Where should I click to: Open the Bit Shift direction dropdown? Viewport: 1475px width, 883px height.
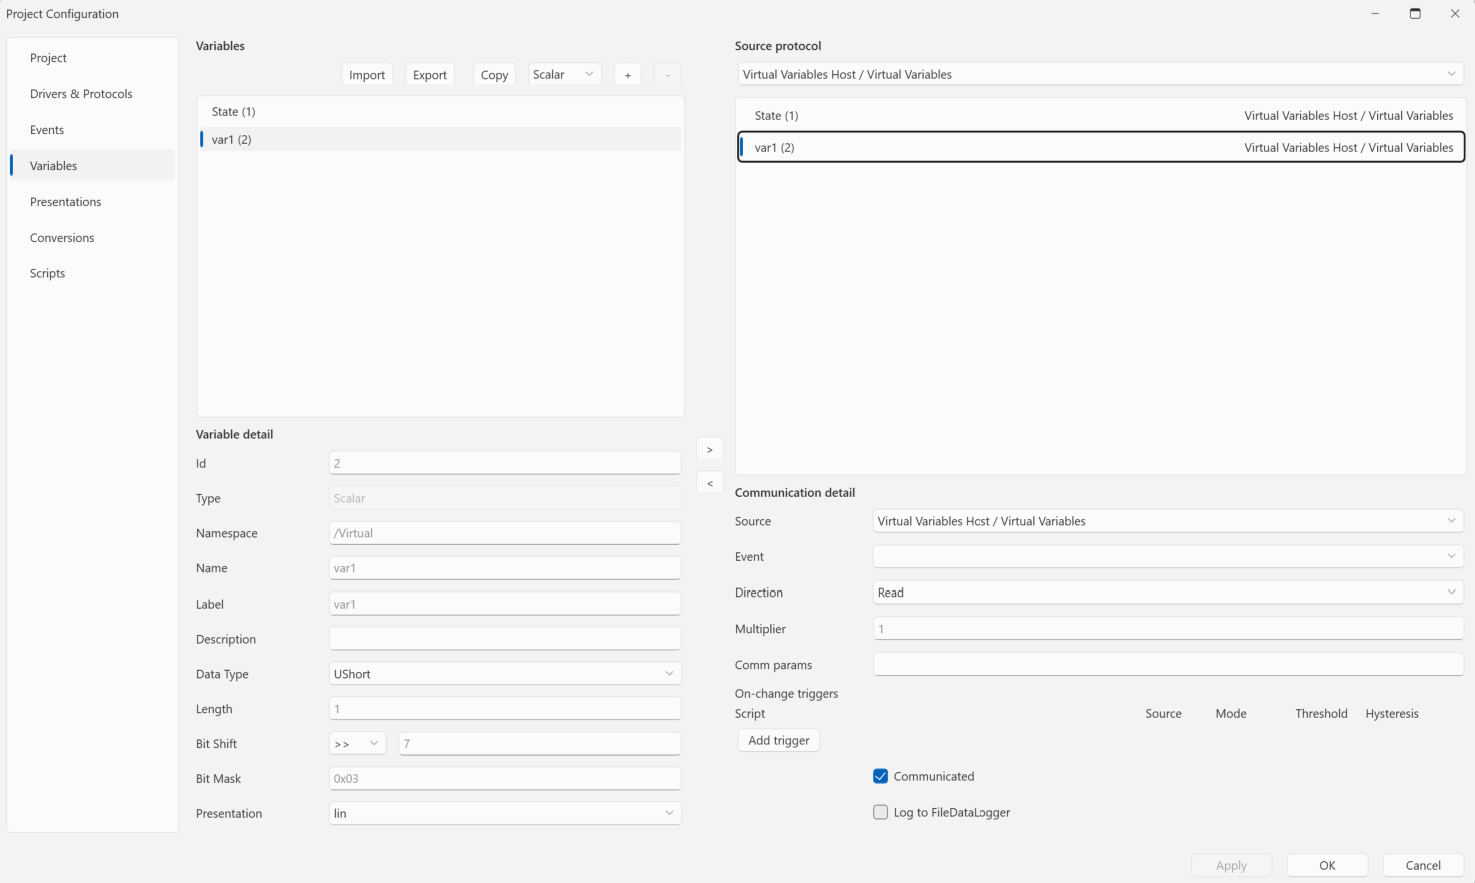[x=358, y=744]
